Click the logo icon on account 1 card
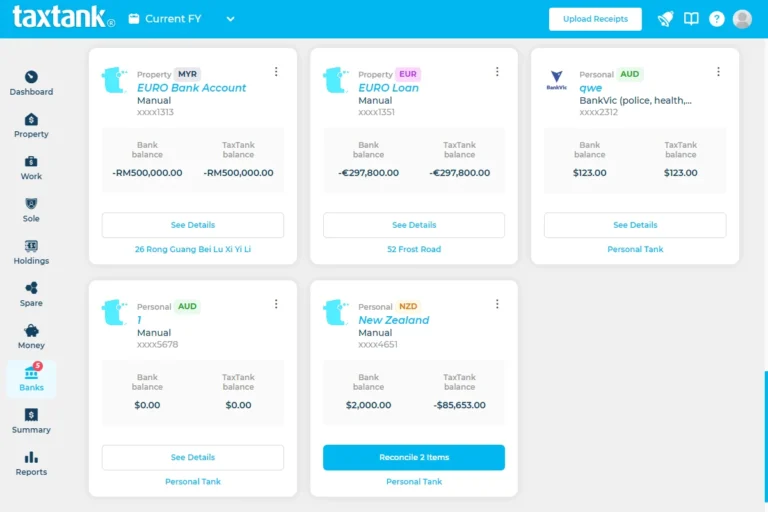The image size is (768, 512). pyautogui.click(x=114, y=313)
